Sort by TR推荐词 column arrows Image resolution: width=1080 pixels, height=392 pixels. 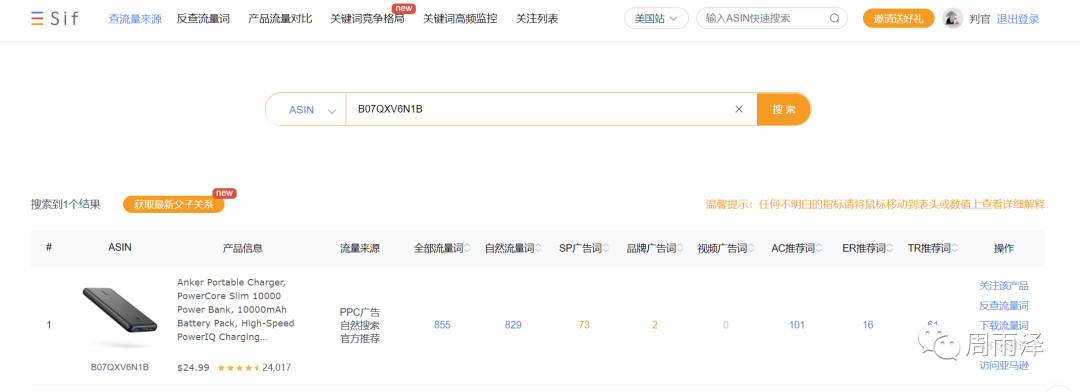point(955,248)
